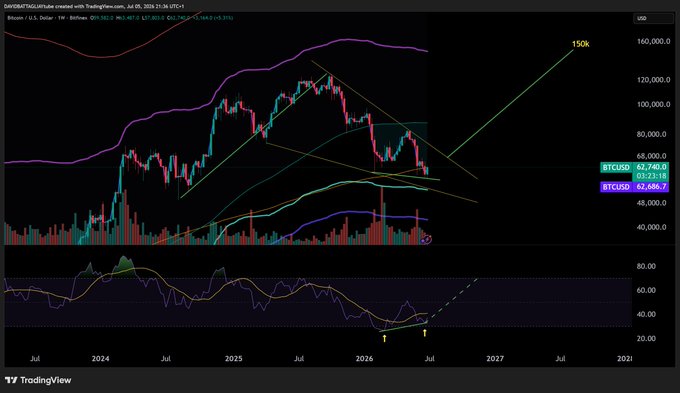Click the purple BTCUSD 62,686.7 price label
The image size is (680, 393).
634,187
